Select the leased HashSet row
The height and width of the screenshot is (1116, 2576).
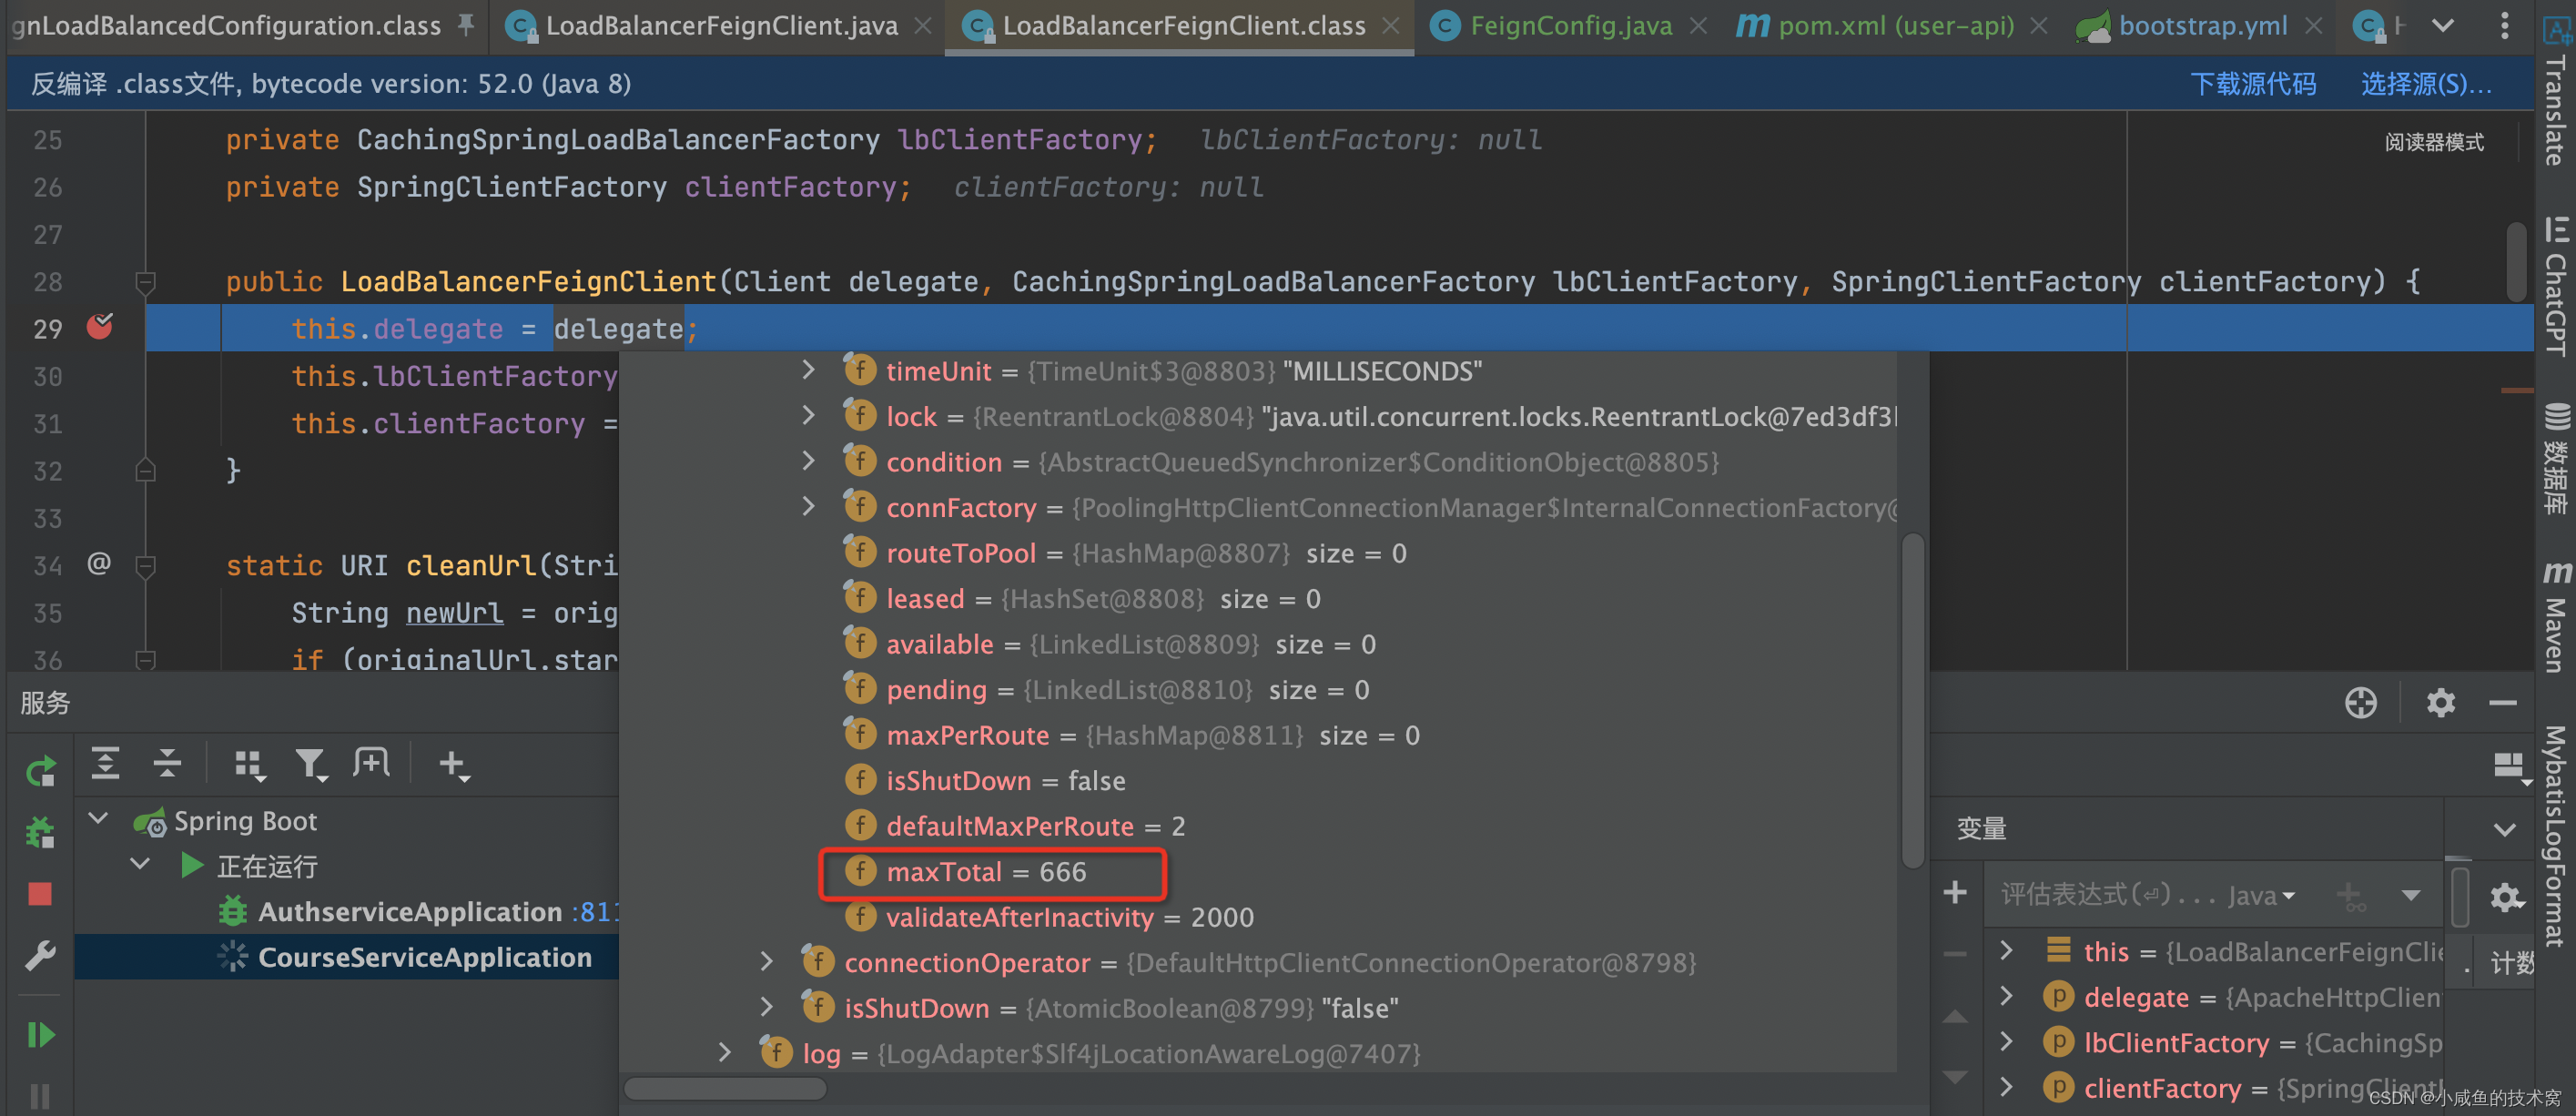pos(1081,598)
